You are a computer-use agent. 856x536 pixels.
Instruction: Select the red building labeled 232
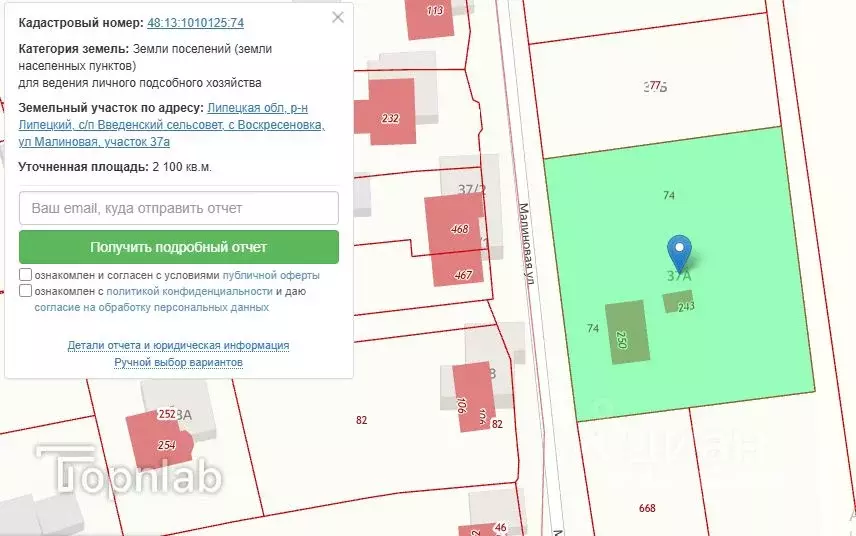(392, 112)
